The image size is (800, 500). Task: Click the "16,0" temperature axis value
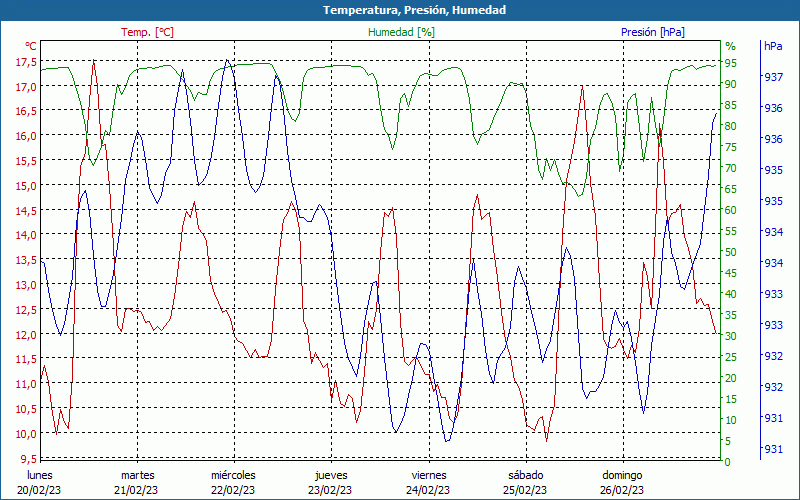click(26, 136)
